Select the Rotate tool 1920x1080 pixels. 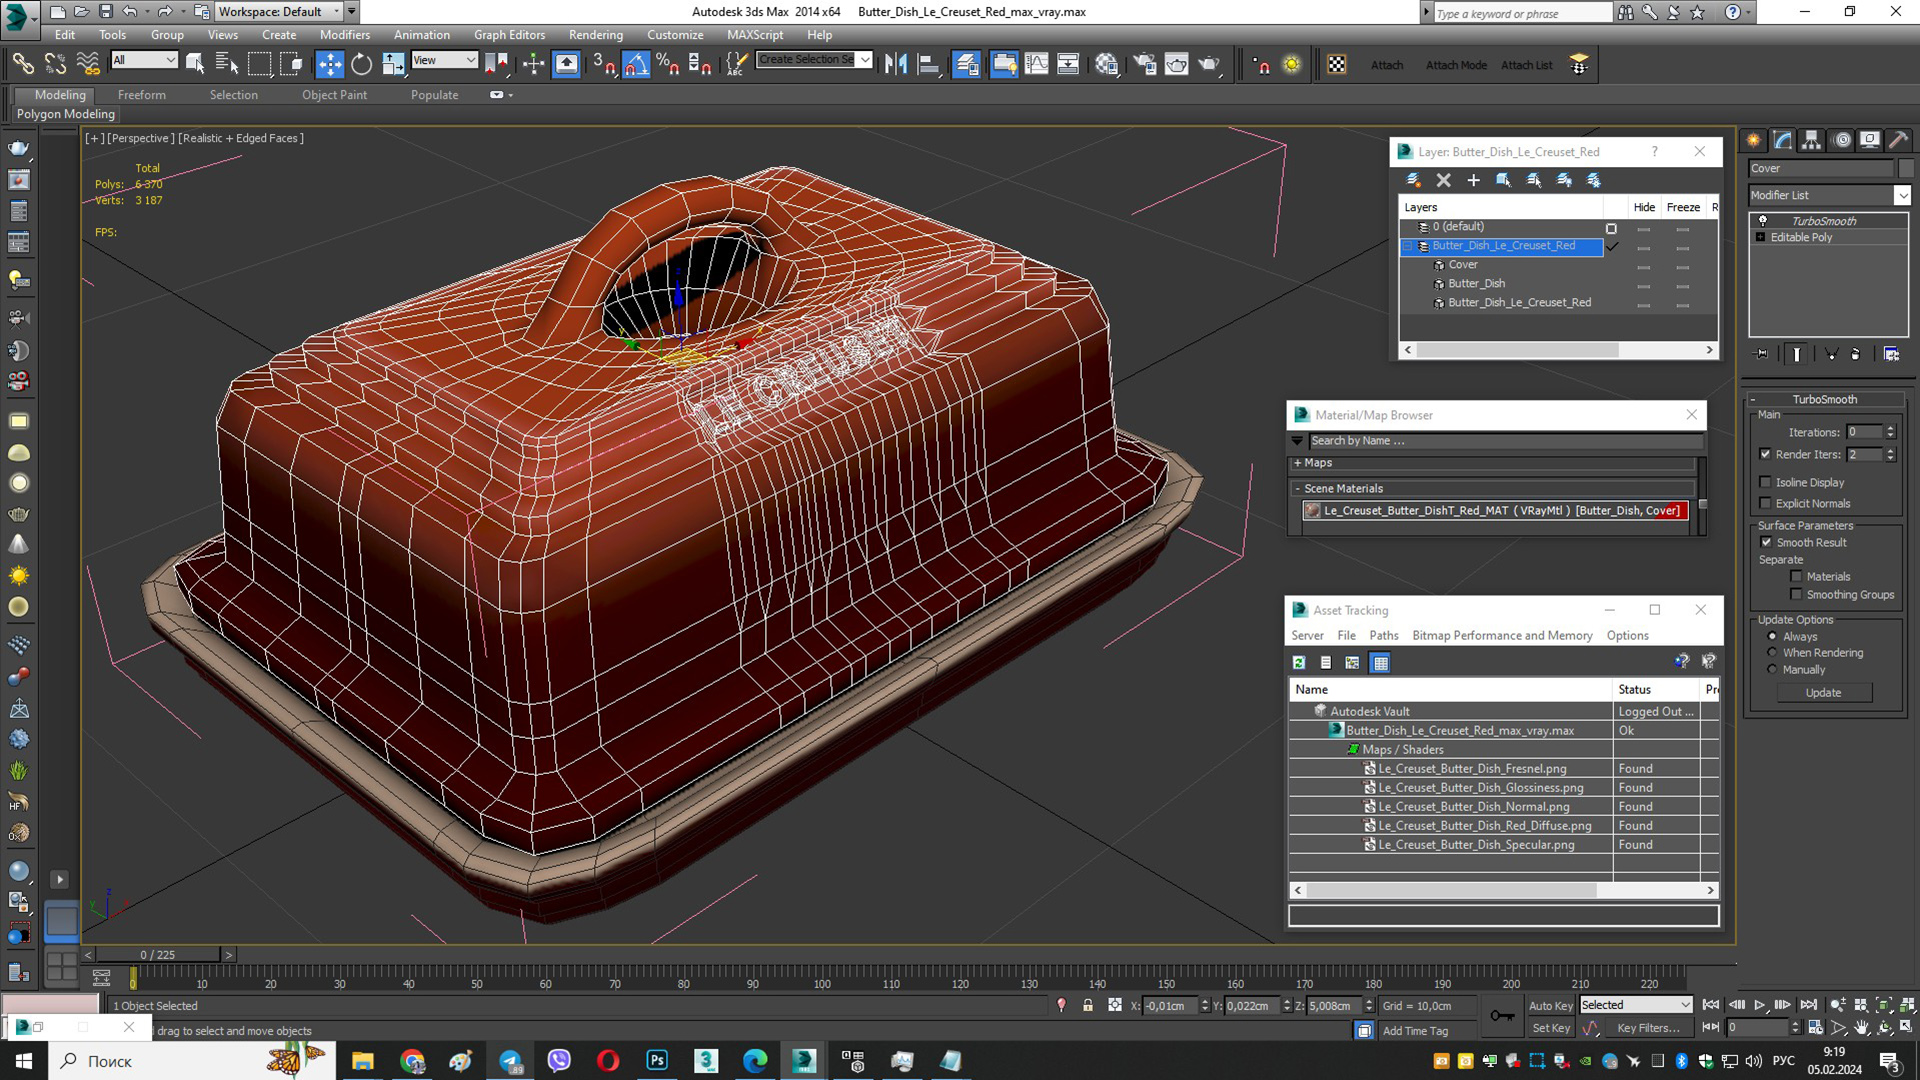361,65
